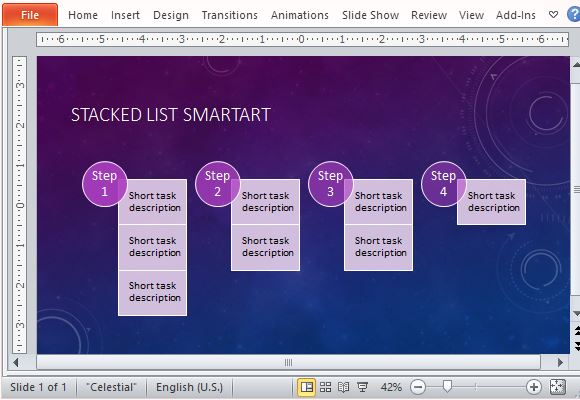This screenshot has height=400, width=580.
Task: Select third task box under Step 1
Action: 152,292
